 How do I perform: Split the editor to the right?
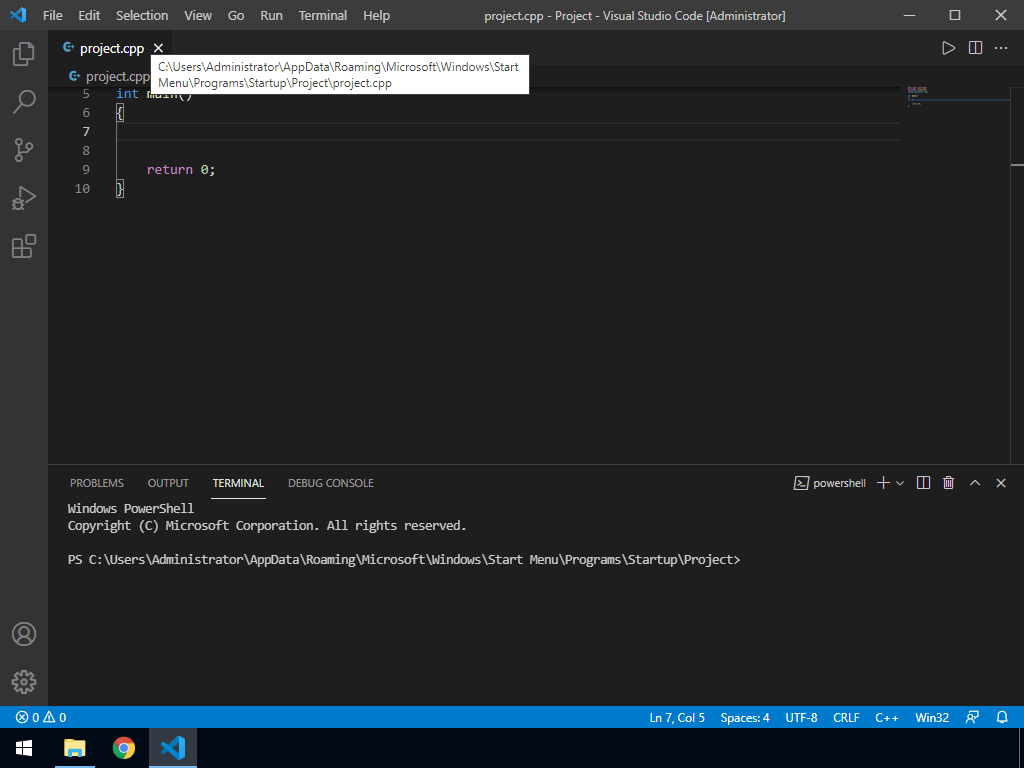coord(975,48)
